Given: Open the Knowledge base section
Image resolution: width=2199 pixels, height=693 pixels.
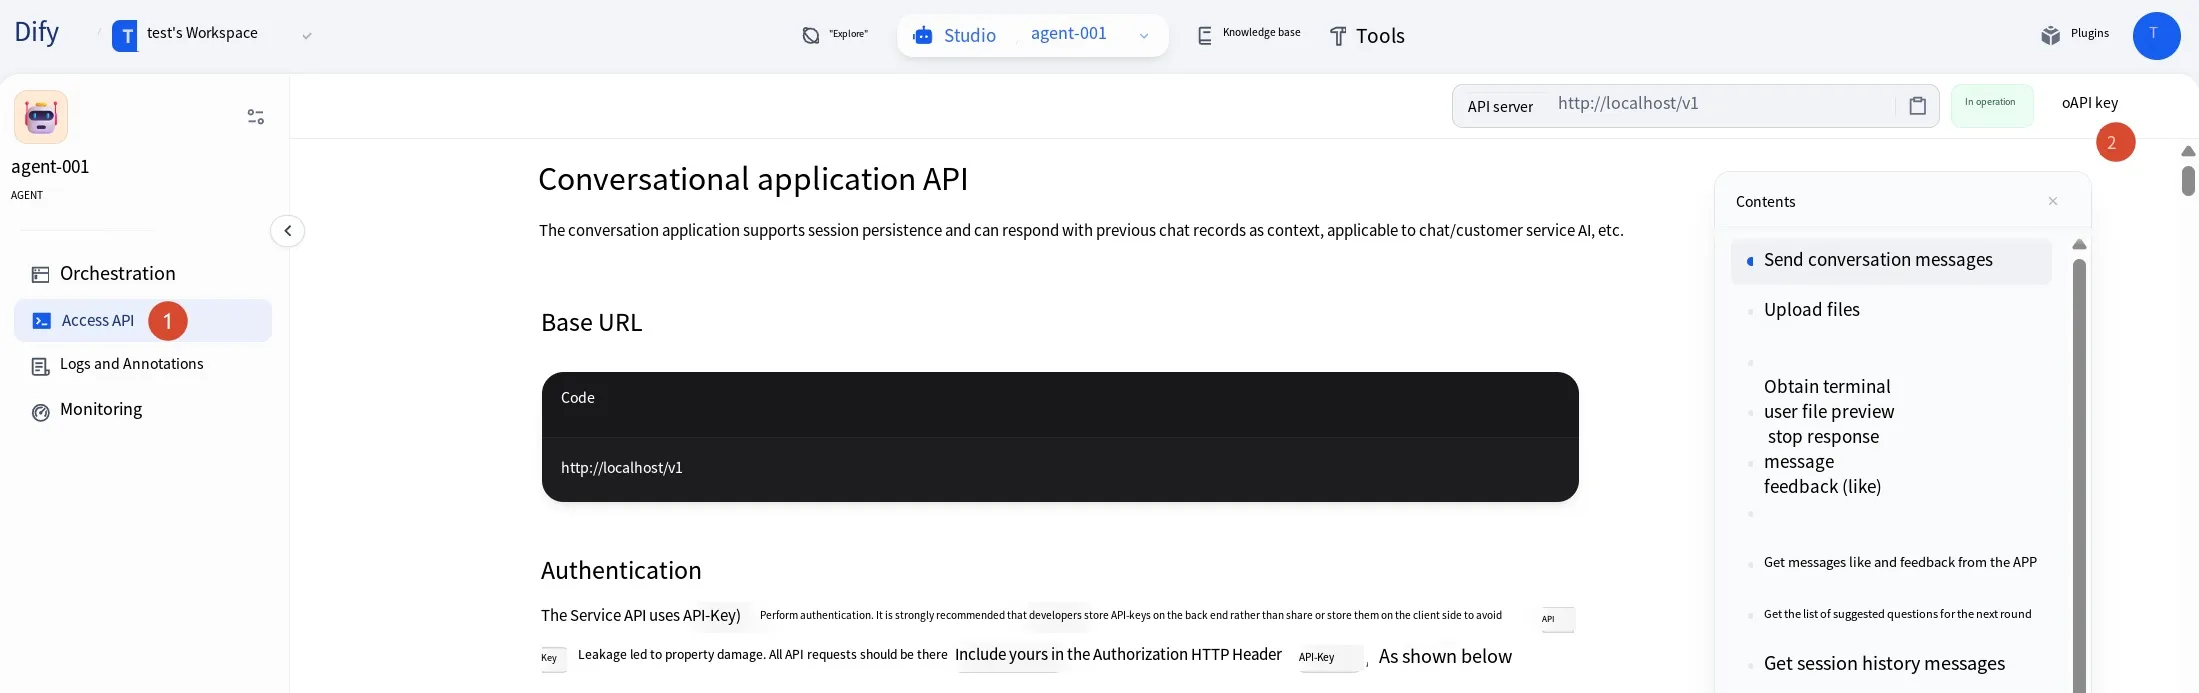Looking at the screenshot, I should (x=1249, y=34).
